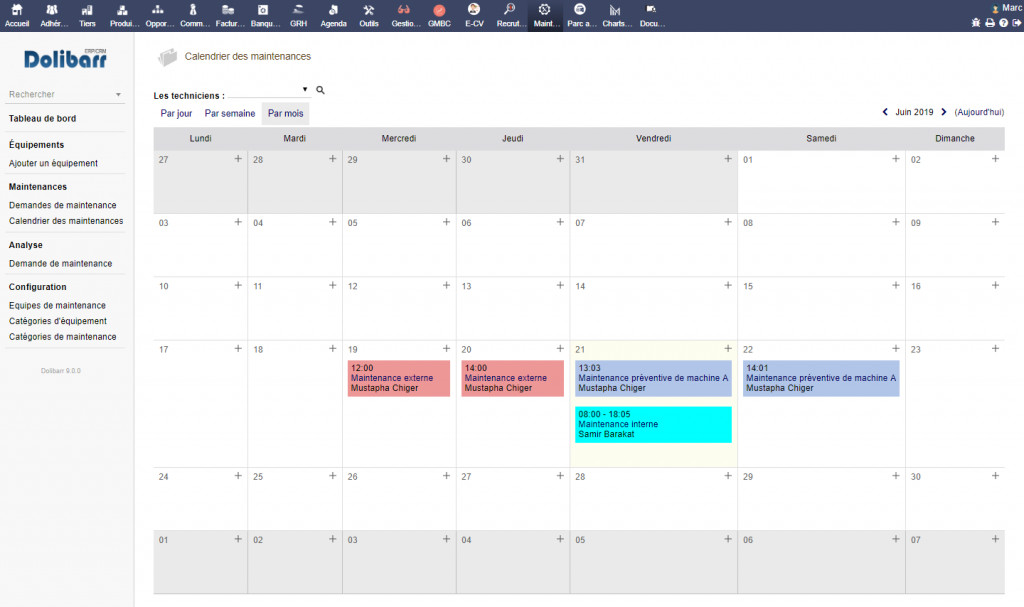1024x607 pixels.
Task: Click the Outils tools icon
Action: (x=369, y=10)
